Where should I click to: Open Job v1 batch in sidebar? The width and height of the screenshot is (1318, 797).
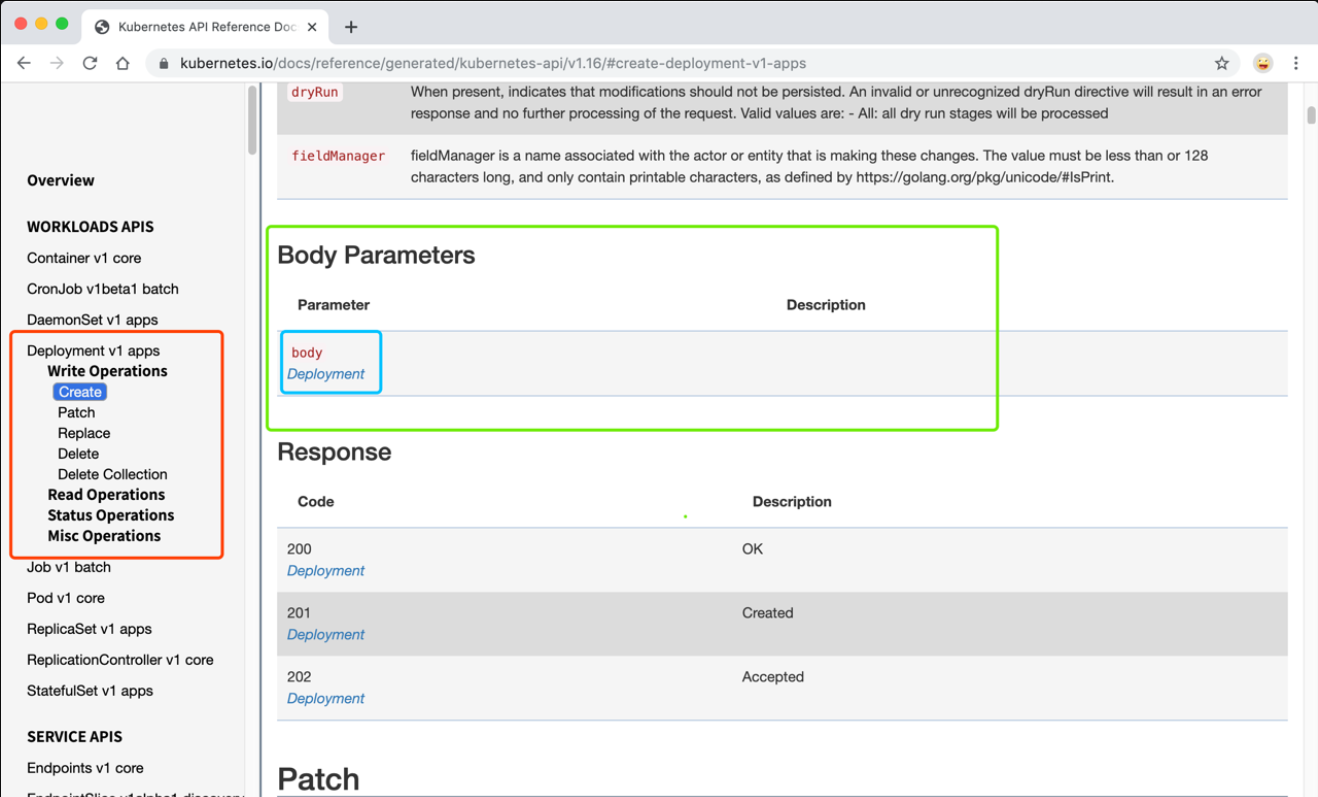(x=69, y=567)
